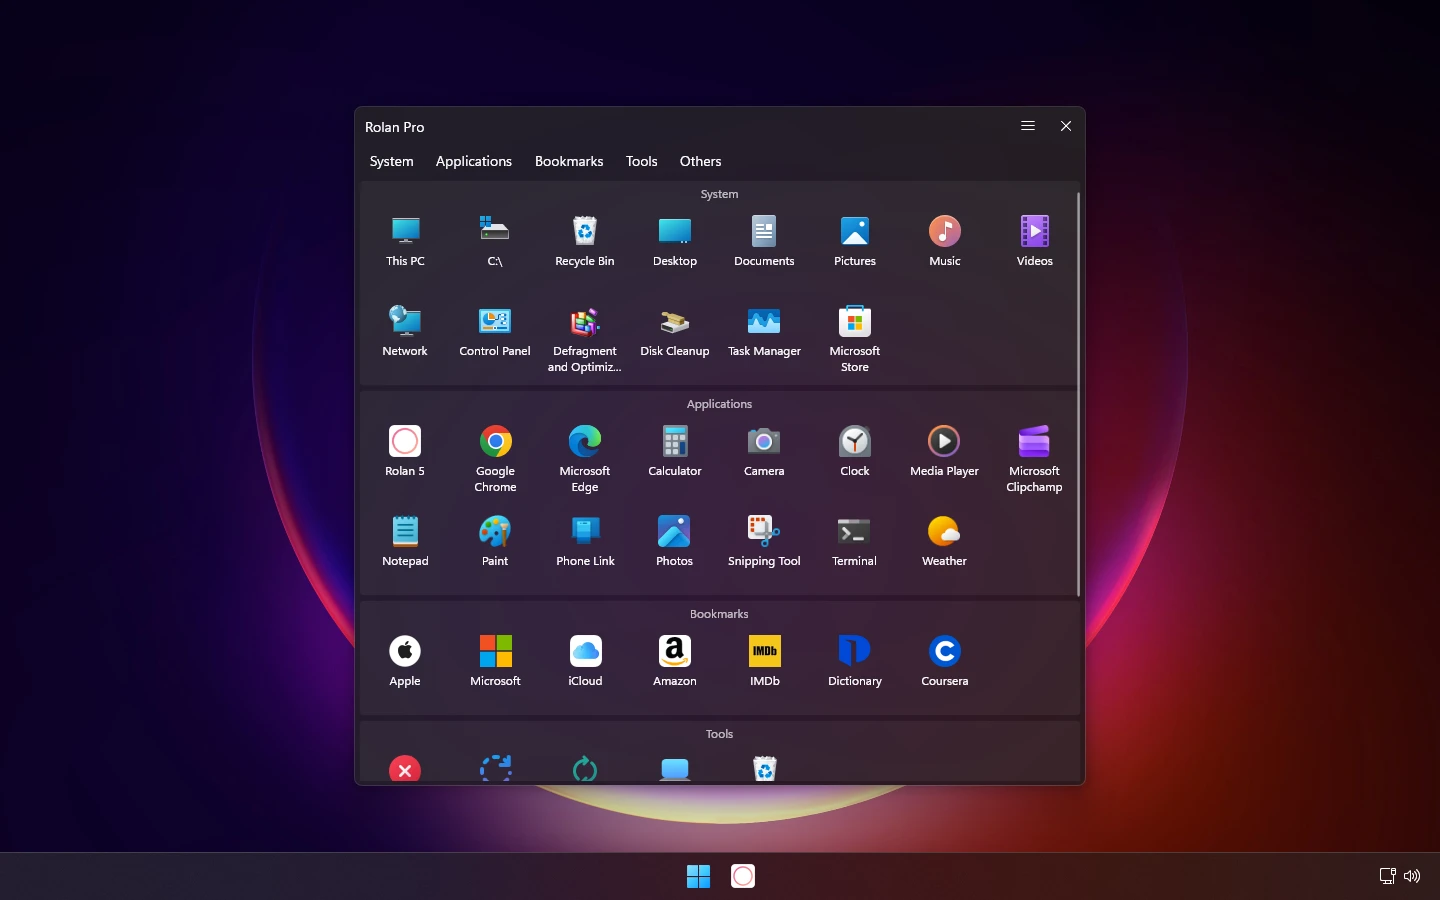The width and height of the screenshot is (1440, 900).
Task: Open the hamburger menu in Rolan Pro
Action: (1027, 126)
